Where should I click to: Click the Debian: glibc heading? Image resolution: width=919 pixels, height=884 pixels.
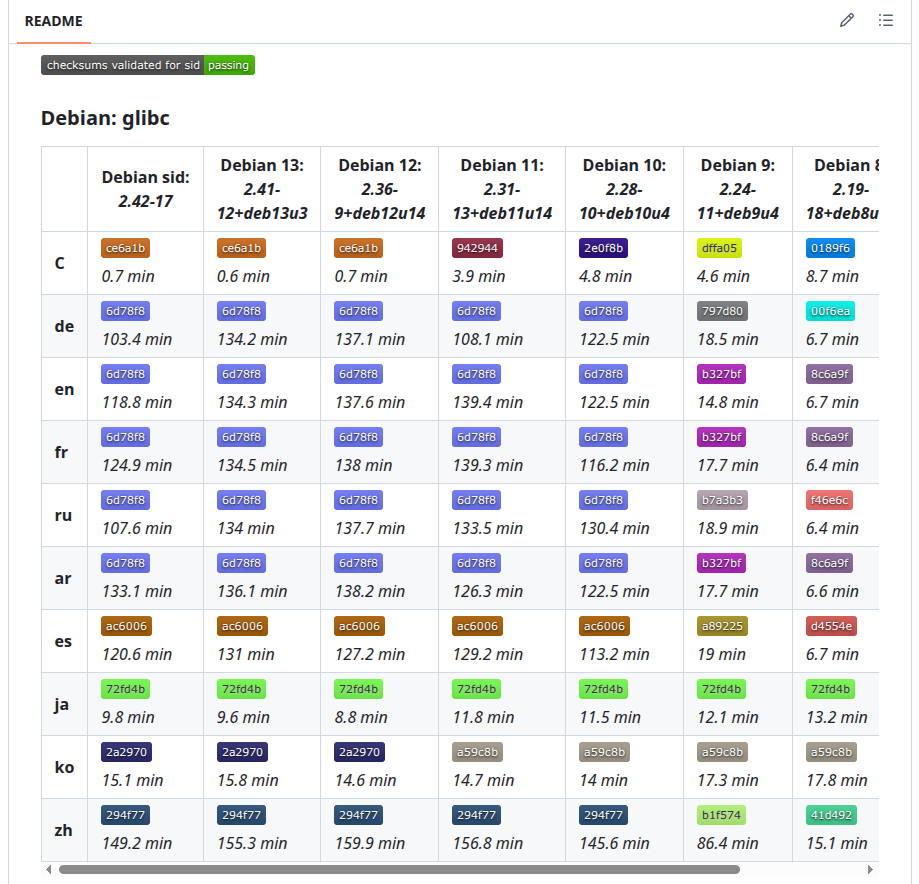[x=105, y=118]
